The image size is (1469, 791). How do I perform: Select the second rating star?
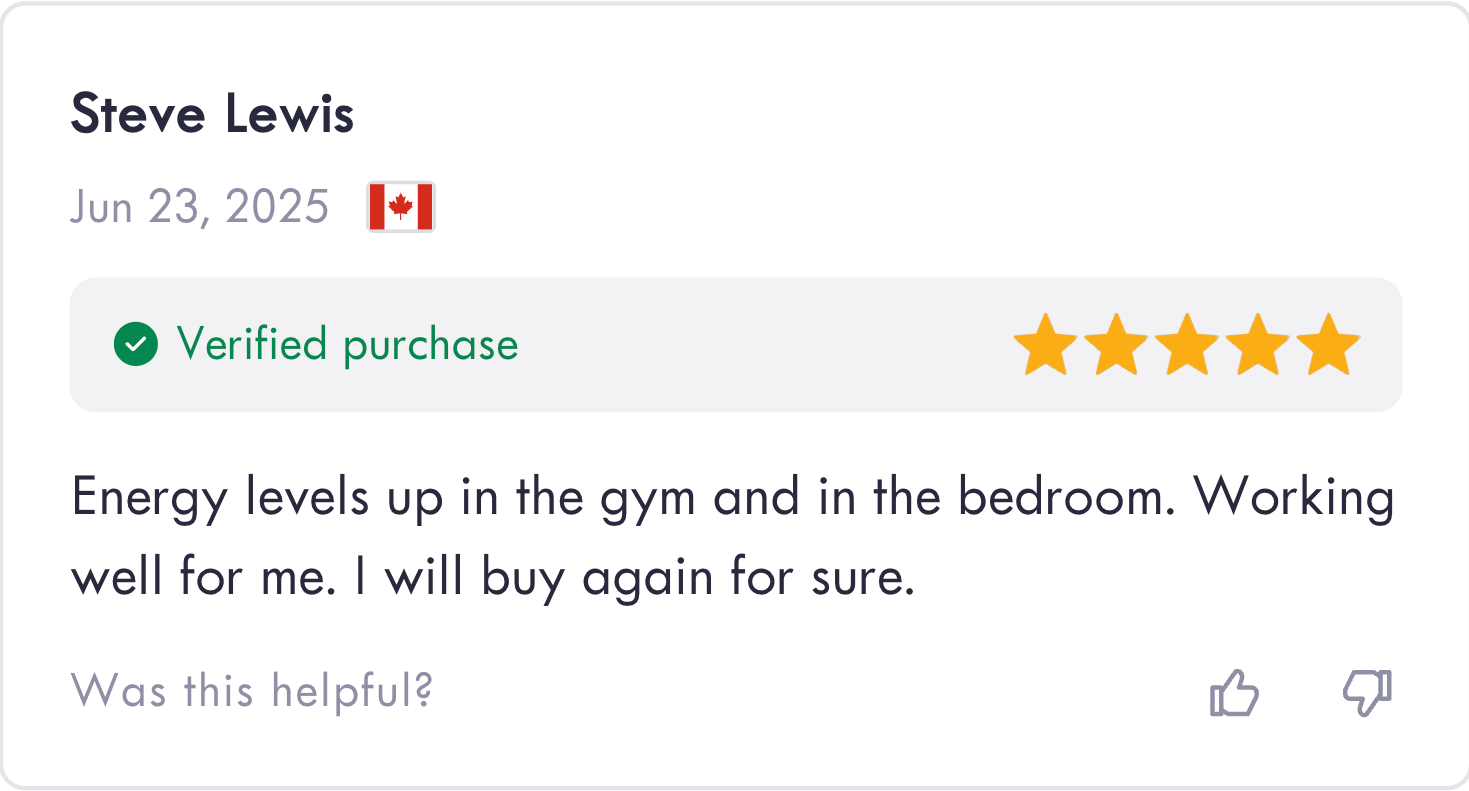1116,345
